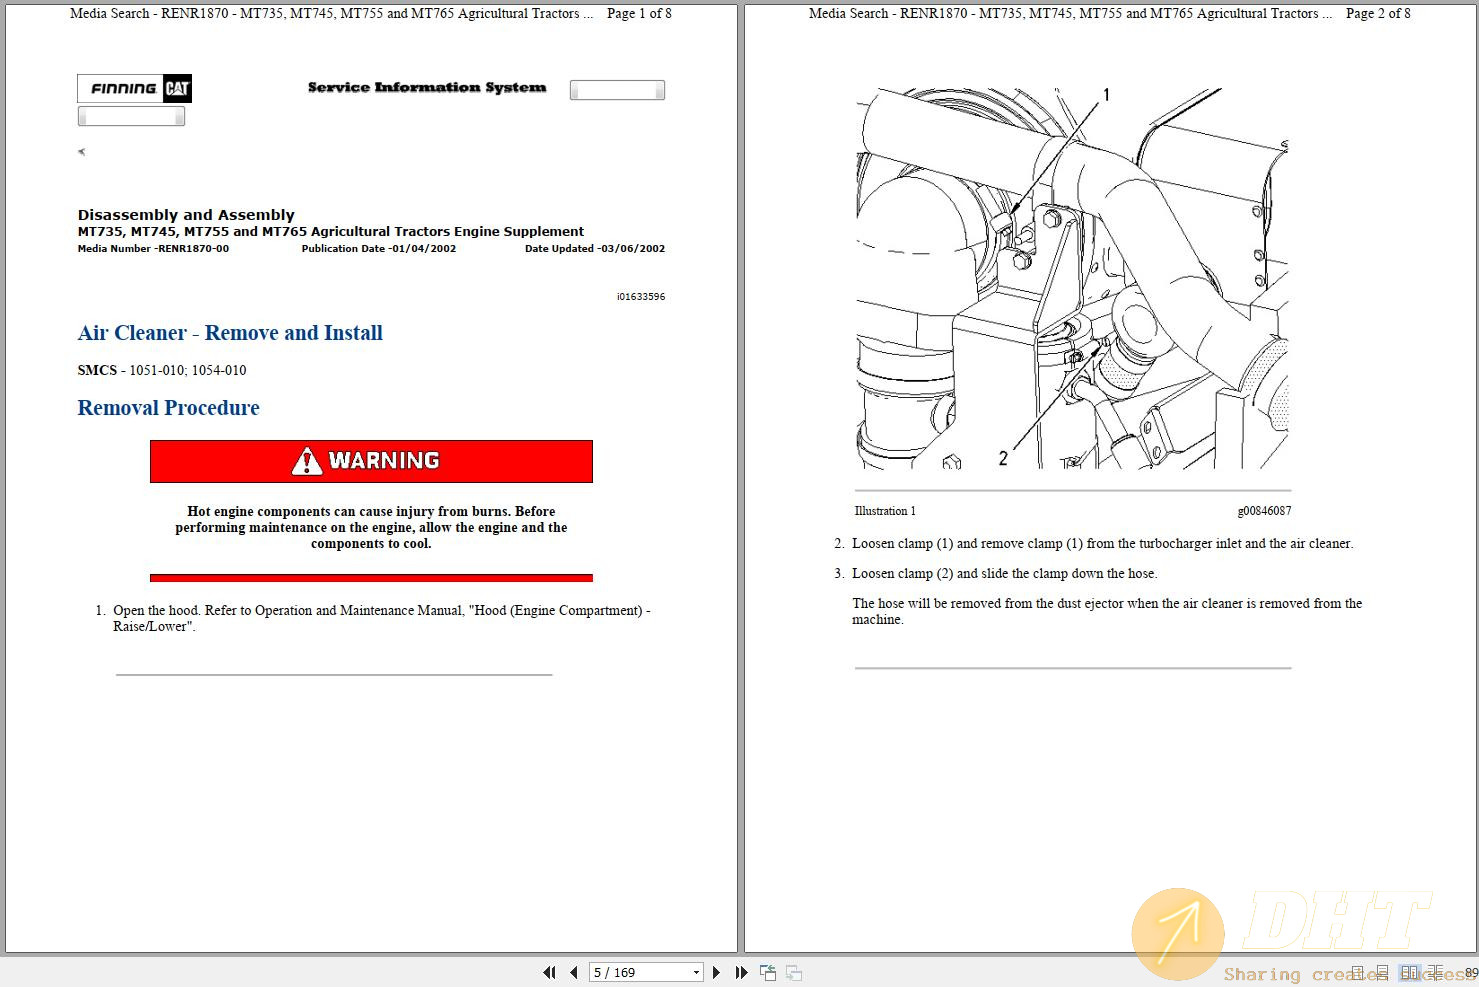The height and width of the screenshot is (987, 1479).
Task: Click the back navigation arrow under the logo
Action: [81, 151]
